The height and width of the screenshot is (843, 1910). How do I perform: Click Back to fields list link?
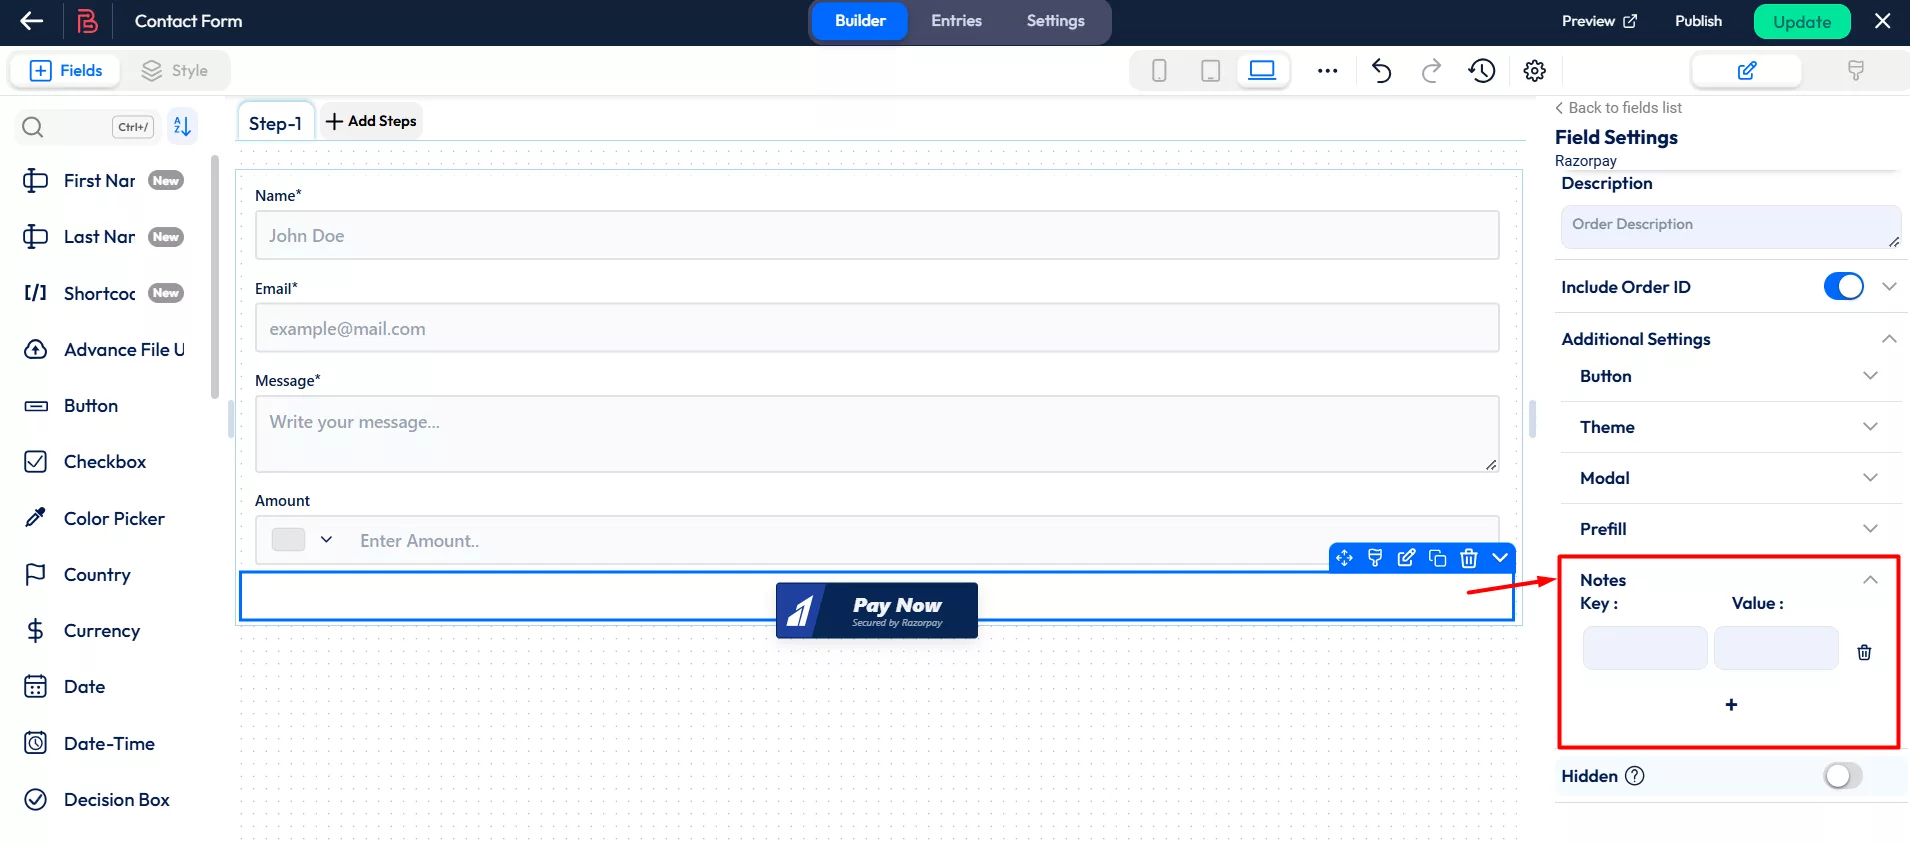(x=1618, y=108)
